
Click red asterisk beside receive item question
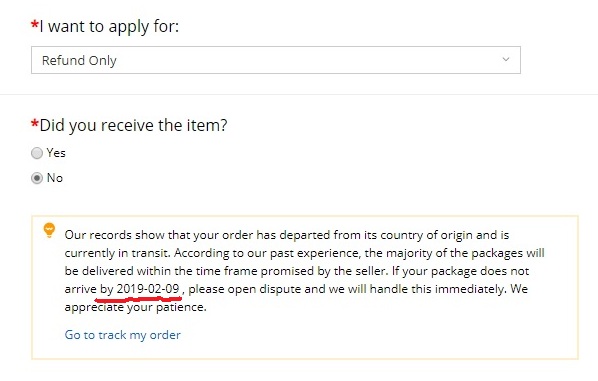coord(35,124)
